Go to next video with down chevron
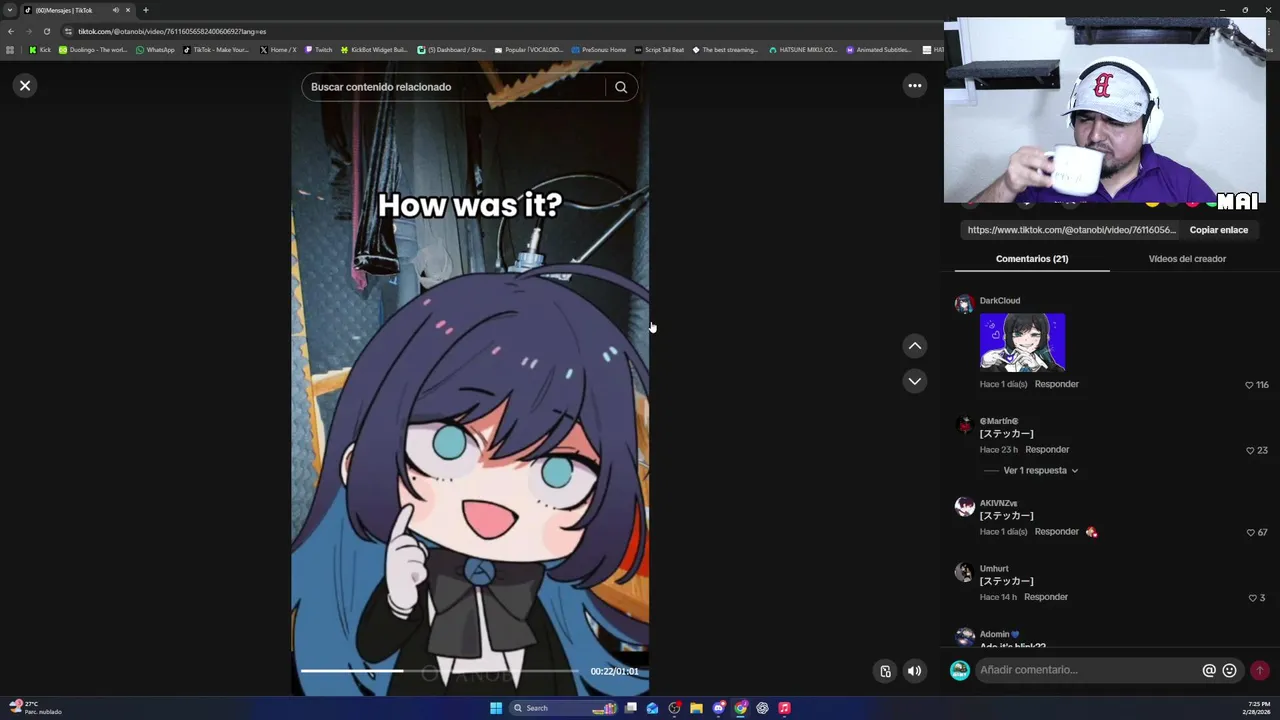 tap(914, 381)
